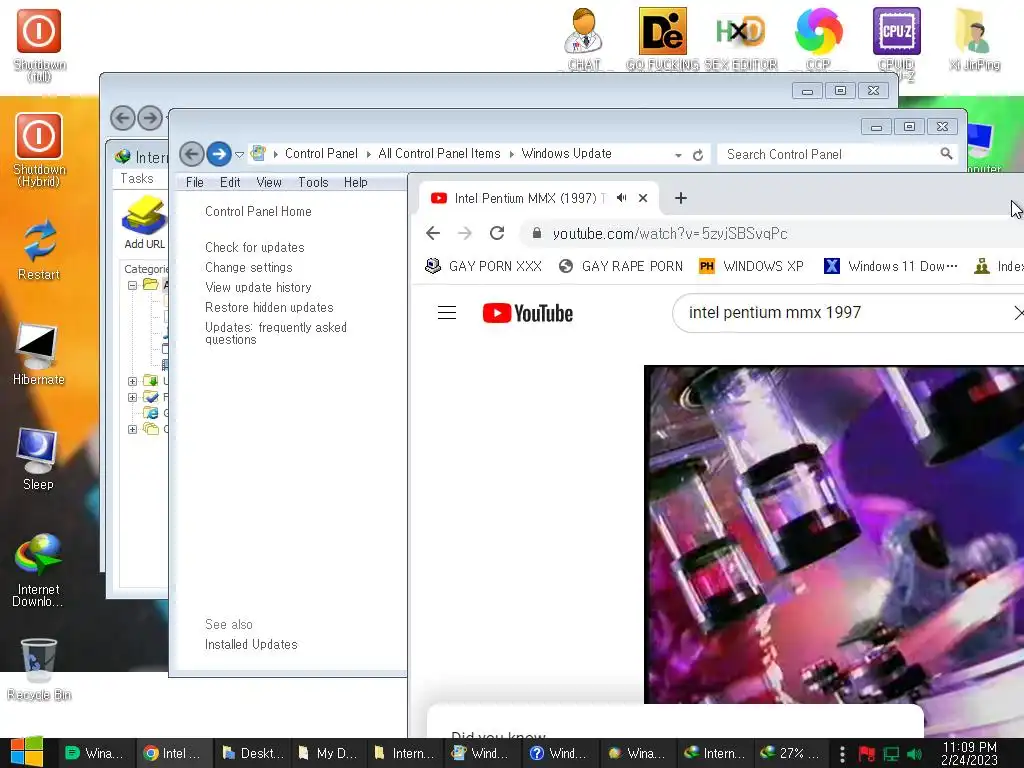Screen dimensions: 1024x768
Task: Click the Search Control Panel magnifier icon
Action: 946,153
